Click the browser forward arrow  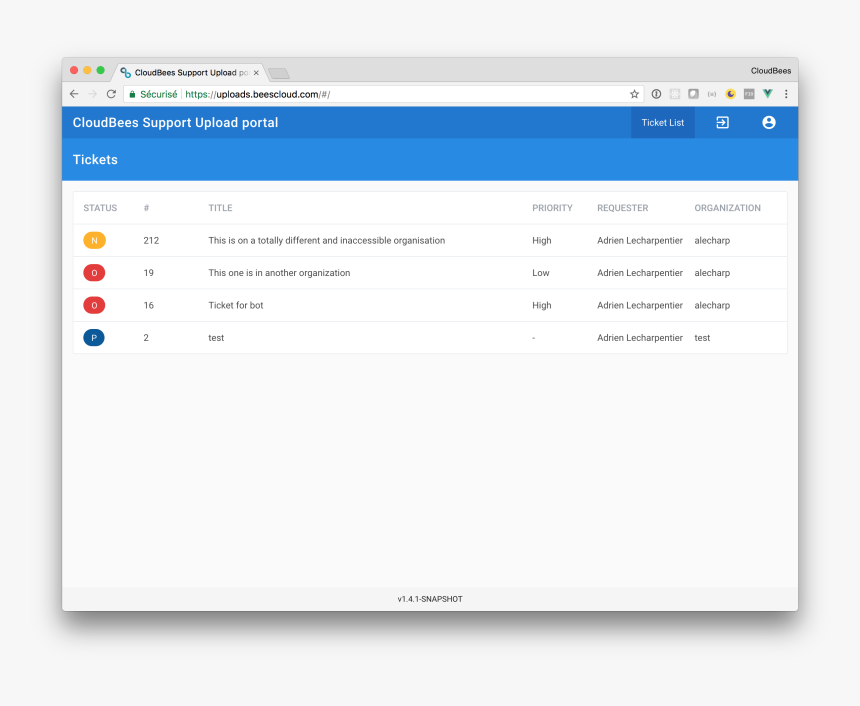pos(92,94)
